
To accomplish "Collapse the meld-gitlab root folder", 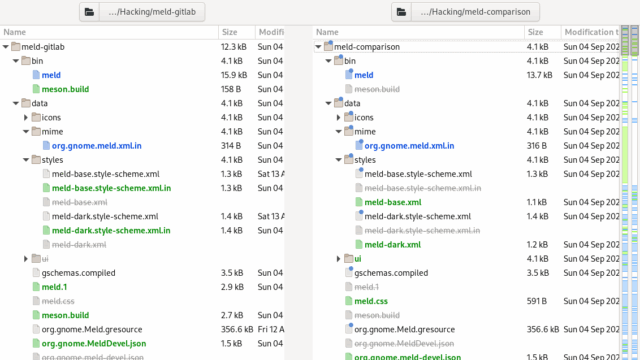I will 6,47.
